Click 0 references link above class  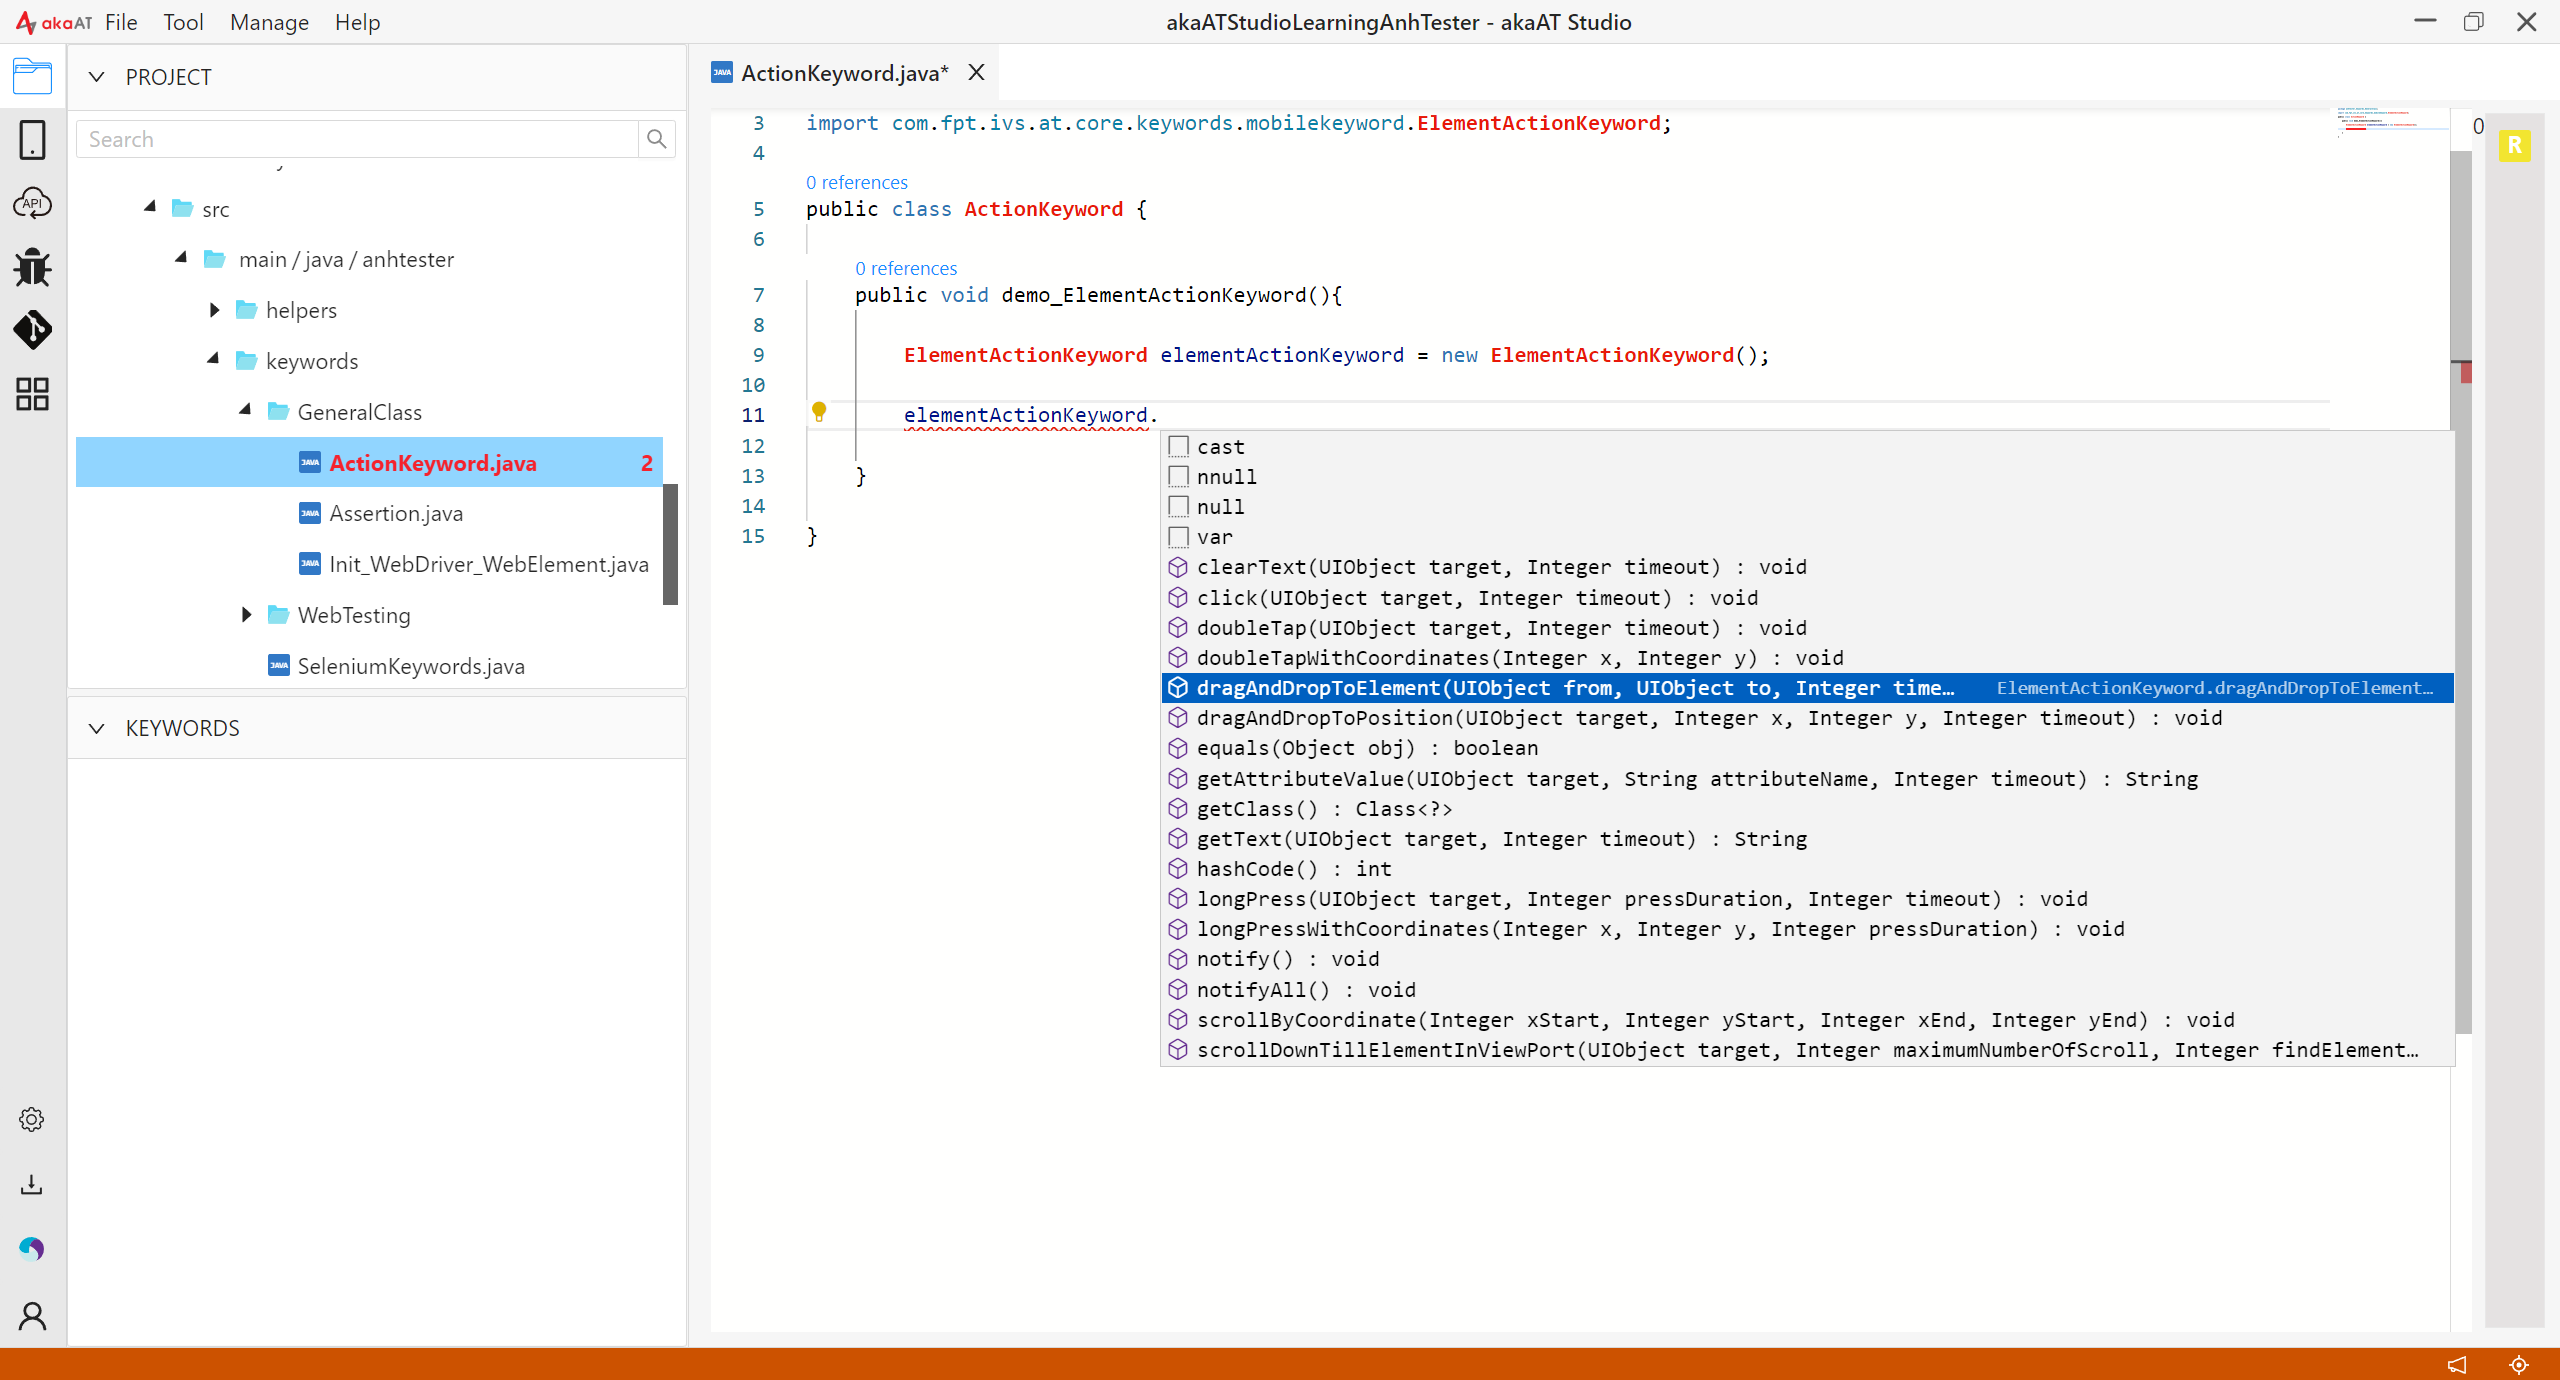click(857, 182)
